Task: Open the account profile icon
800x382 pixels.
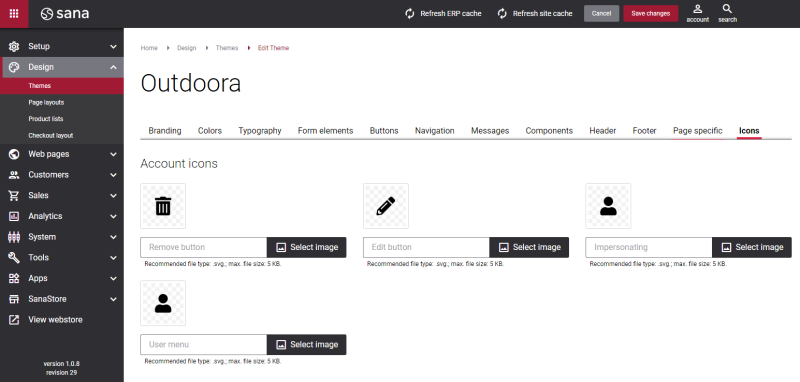Action: point(697,9)
